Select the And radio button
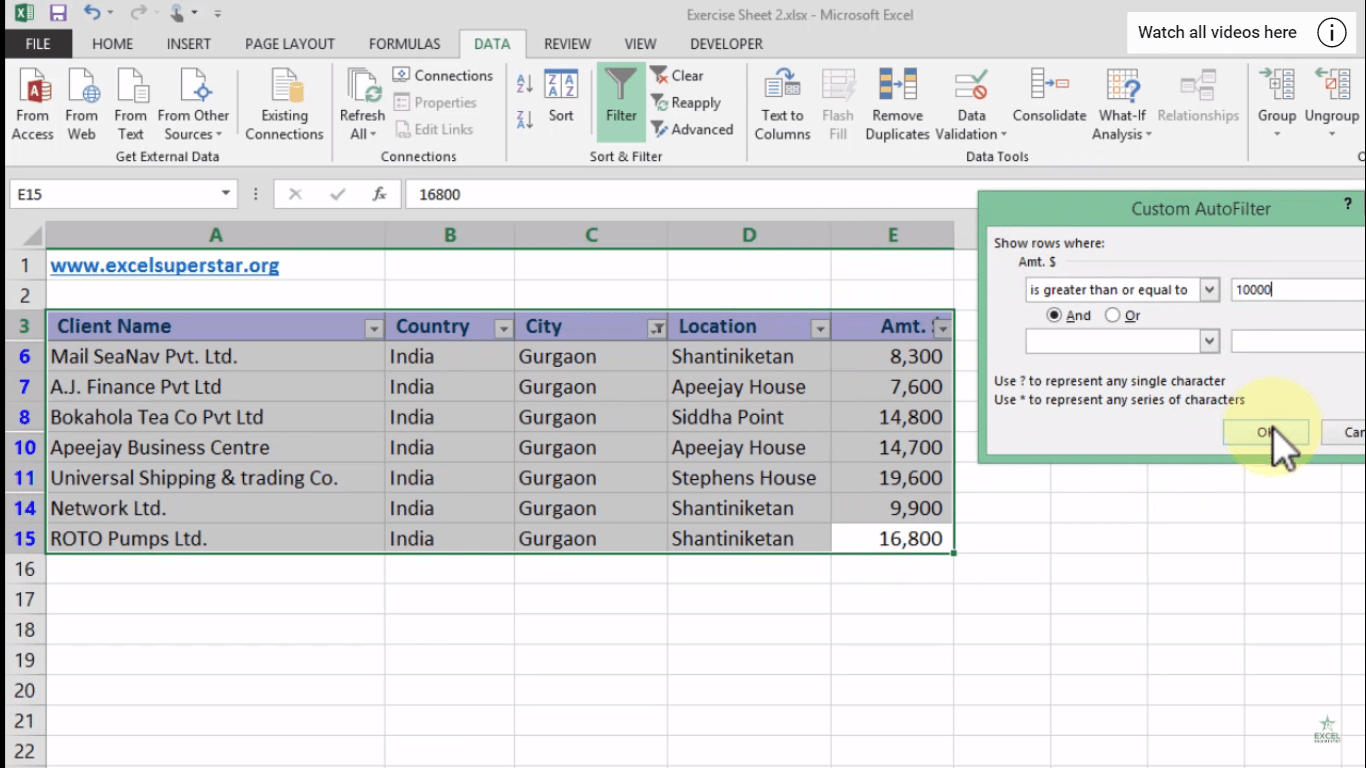This screenshot has height=768, width=1366. 1055,315
